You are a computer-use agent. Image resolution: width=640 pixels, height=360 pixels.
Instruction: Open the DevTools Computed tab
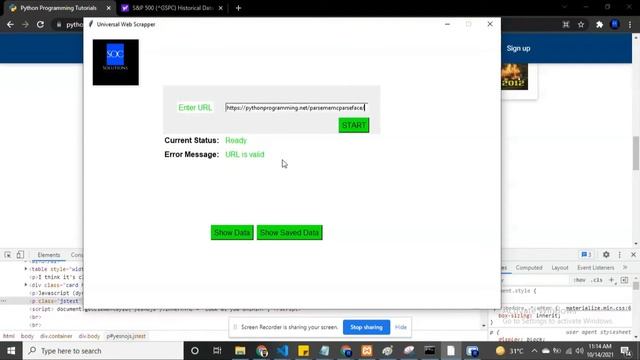coord(529,268)
